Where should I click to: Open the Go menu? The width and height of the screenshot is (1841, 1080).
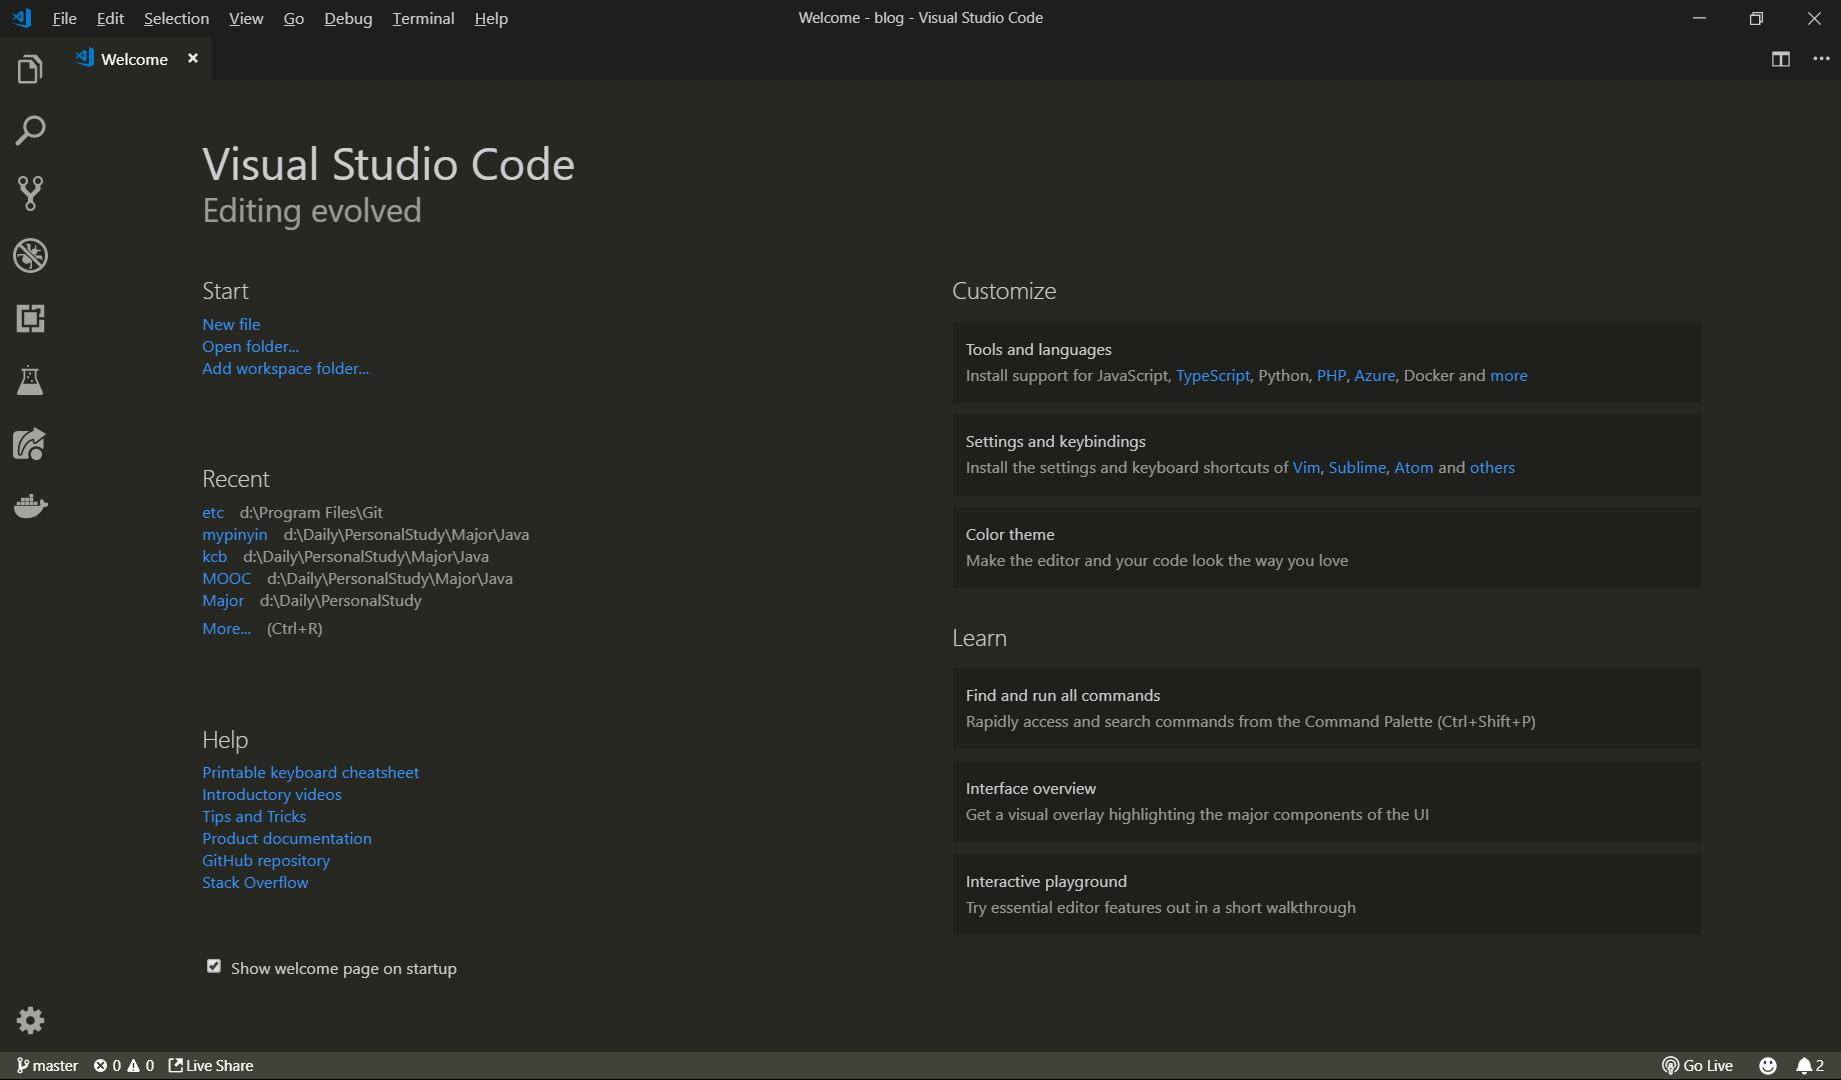point(293,18)
